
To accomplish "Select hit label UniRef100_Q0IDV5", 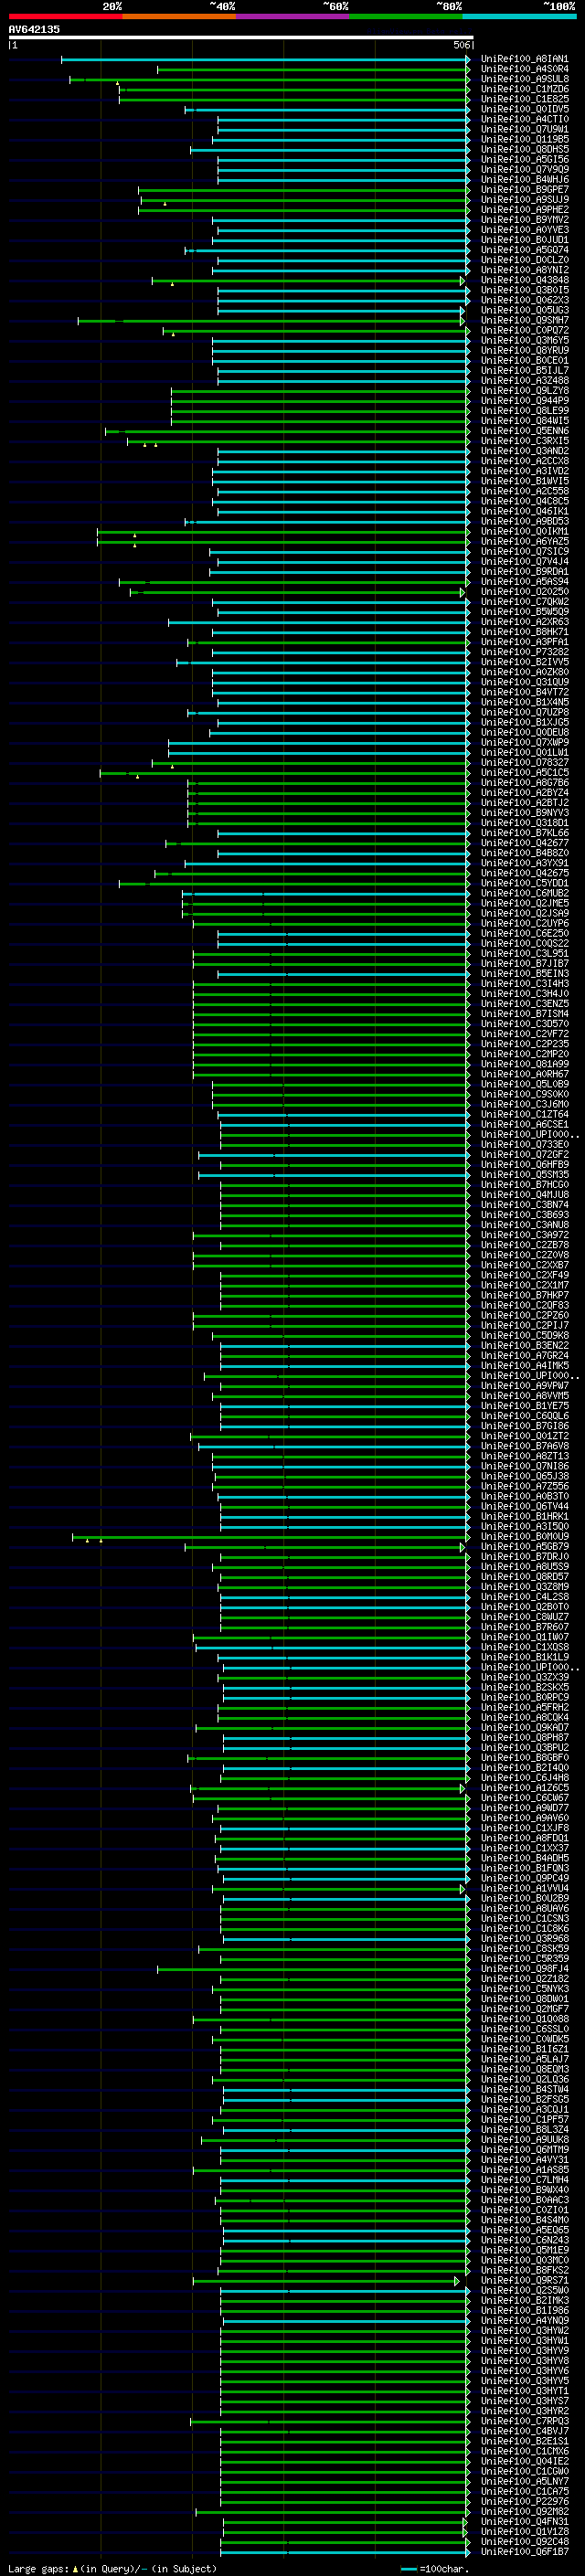I will point(524,109).
